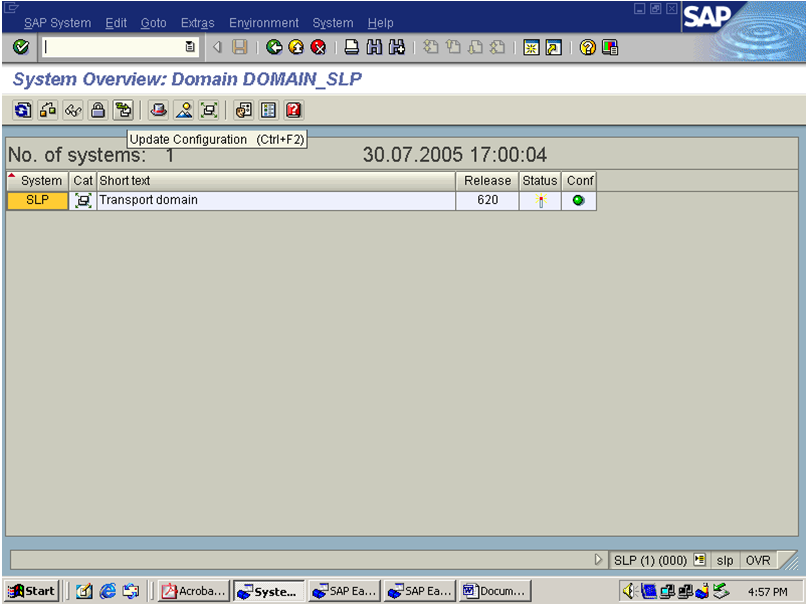Open Update Configuration

click(123, 110)
